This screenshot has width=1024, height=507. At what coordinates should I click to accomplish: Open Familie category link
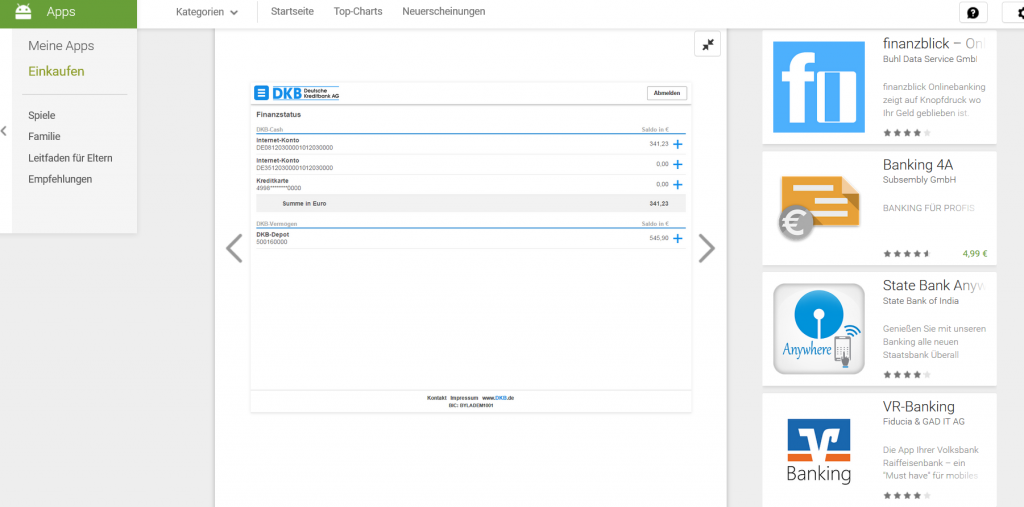coord(44,137)
